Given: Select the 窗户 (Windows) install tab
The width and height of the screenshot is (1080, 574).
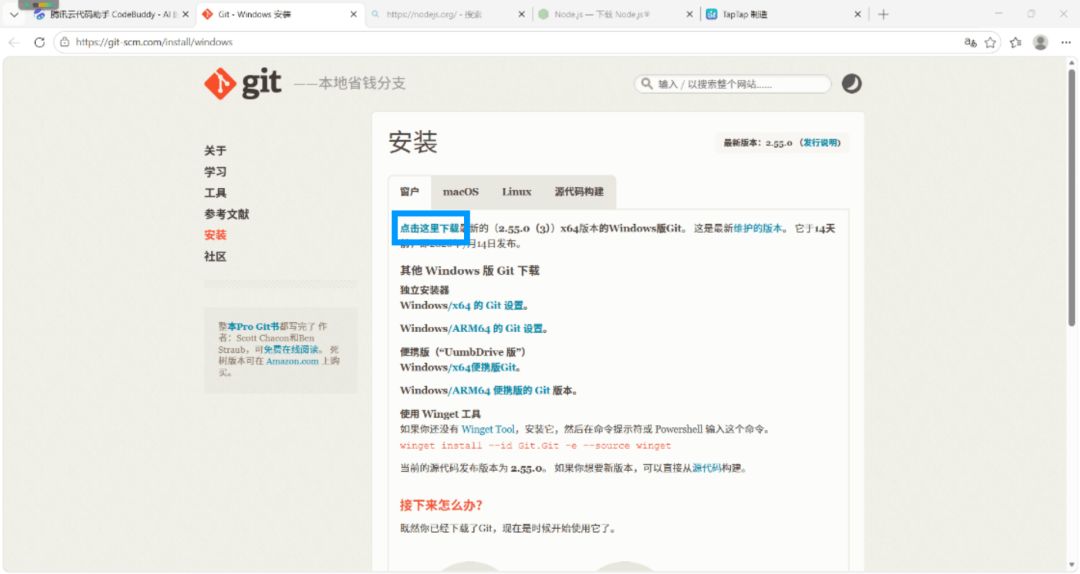Looking at the screenshot, I should 409,192.
